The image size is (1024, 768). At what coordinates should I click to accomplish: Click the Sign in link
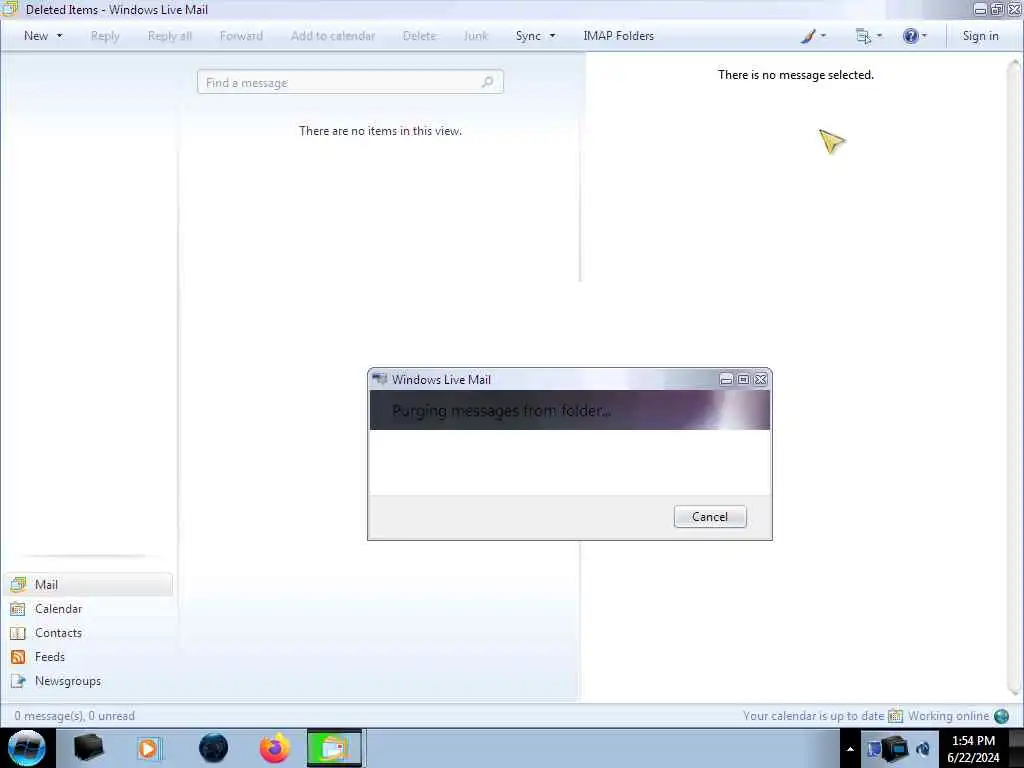980,36
